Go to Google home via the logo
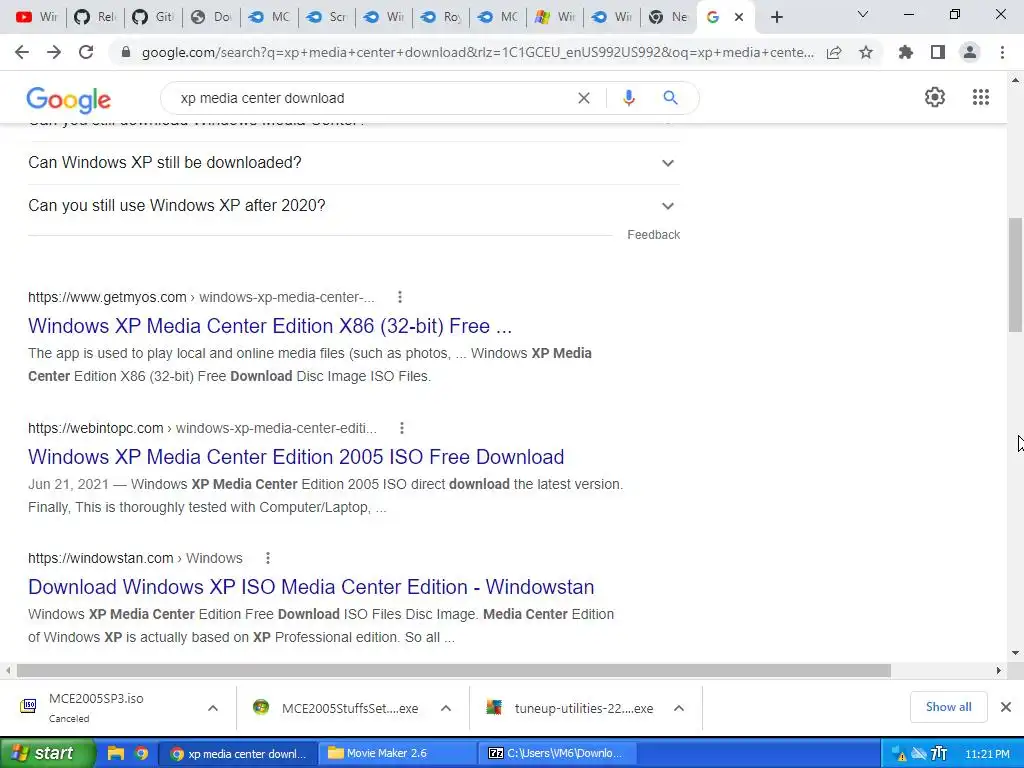Screen dimensions: 1024x768 [x=69, y=99]
